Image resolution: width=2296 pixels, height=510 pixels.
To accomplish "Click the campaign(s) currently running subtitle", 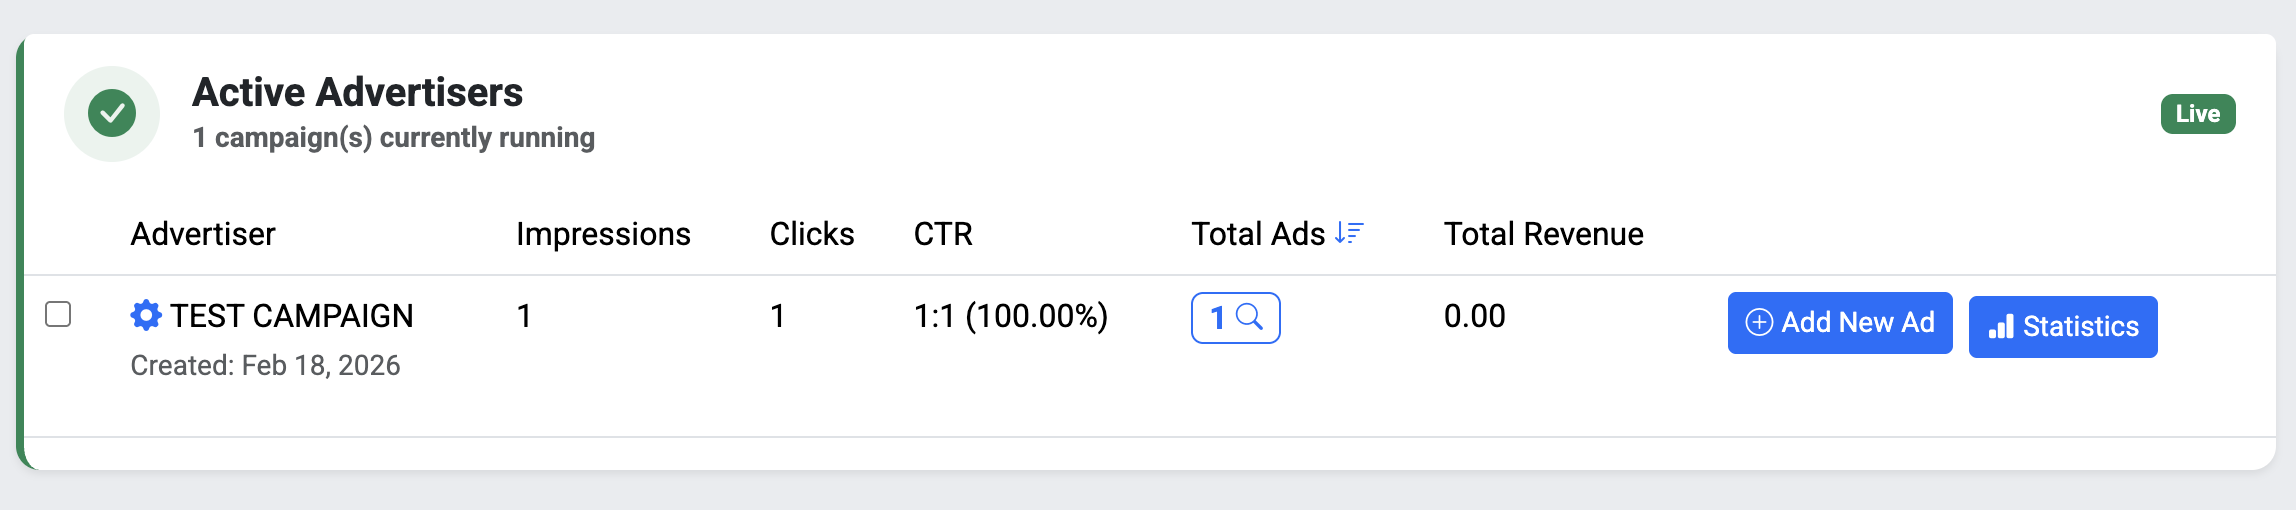I will tap(393, 138).
